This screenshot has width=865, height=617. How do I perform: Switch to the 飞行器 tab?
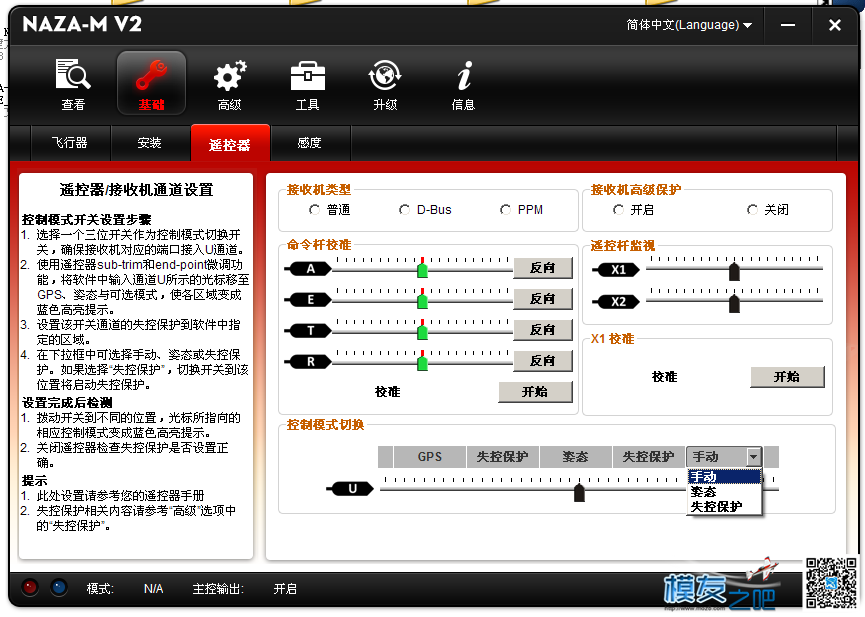coord(70,143)
